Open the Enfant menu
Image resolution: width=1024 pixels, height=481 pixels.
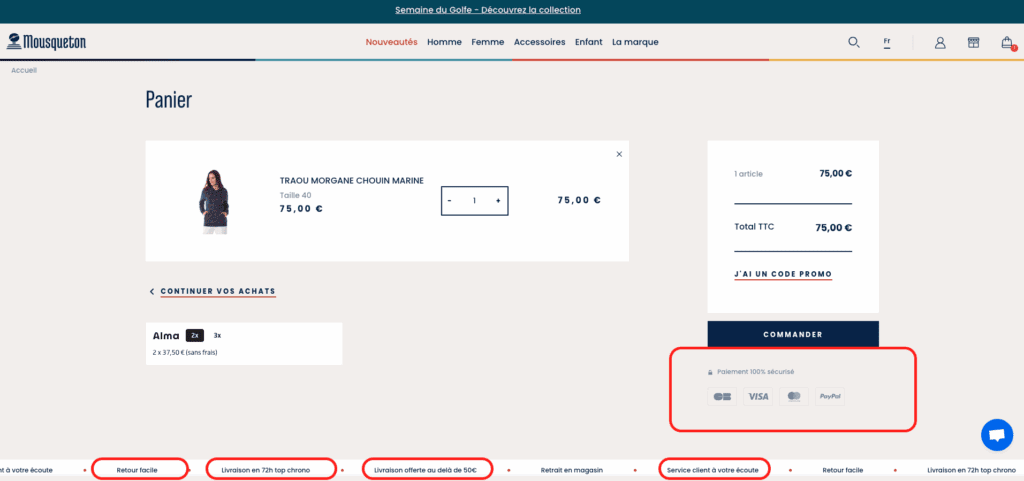(x=588, y=42)
